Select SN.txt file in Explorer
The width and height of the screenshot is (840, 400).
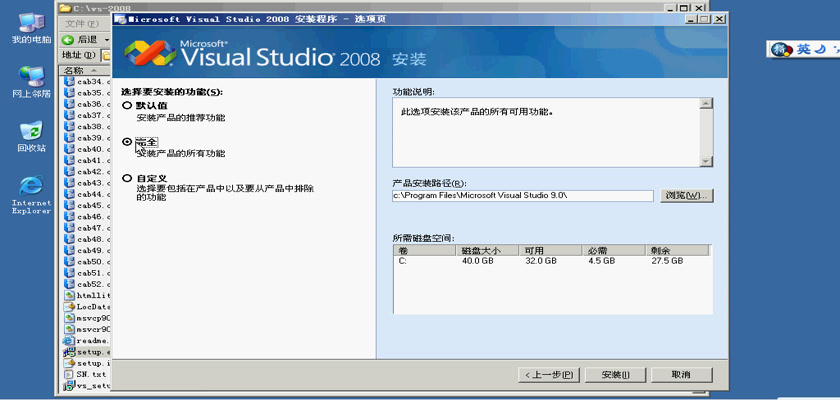[x=86, y=374]
